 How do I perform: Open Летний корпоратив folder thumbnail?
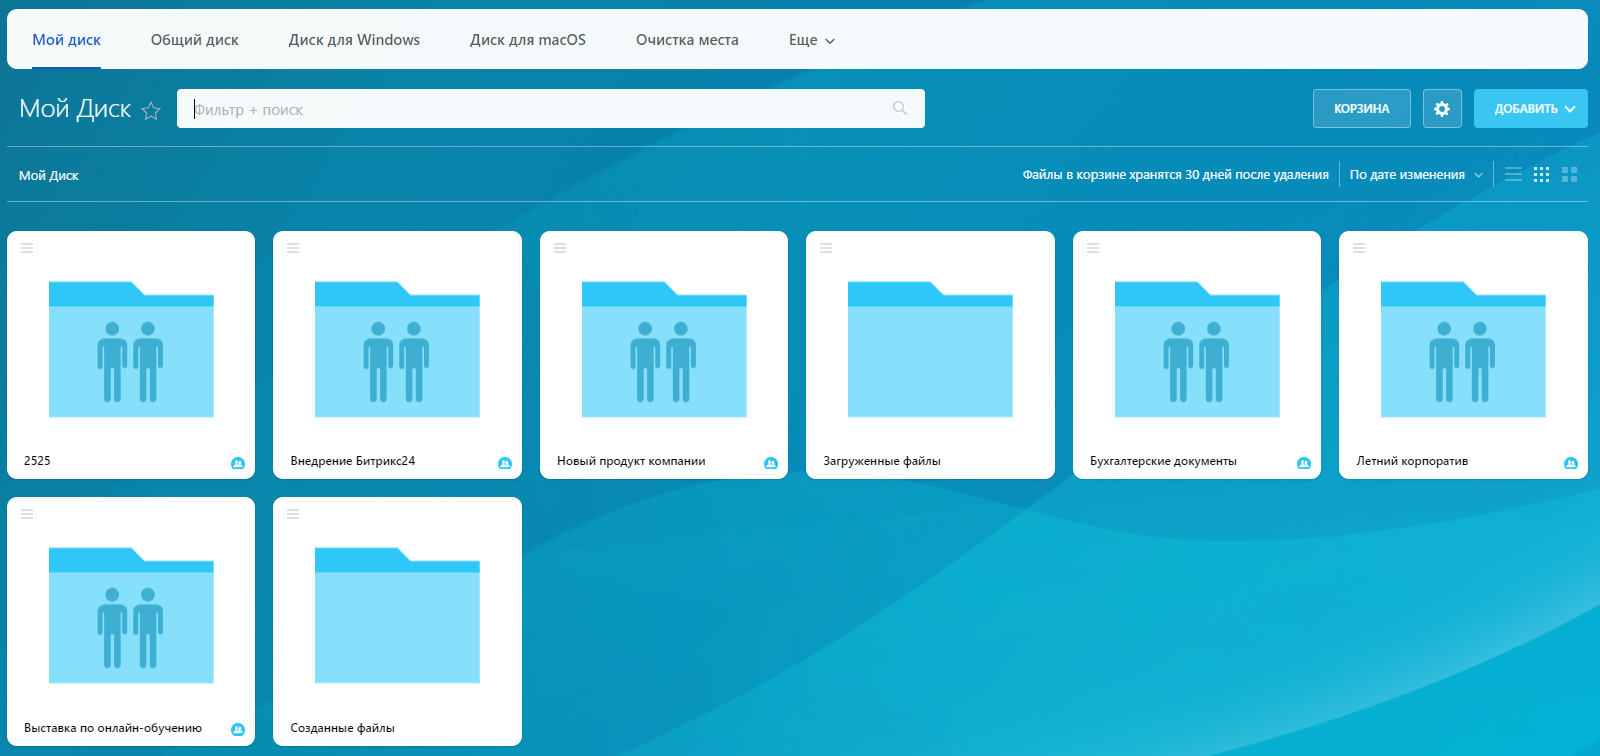1463,349
